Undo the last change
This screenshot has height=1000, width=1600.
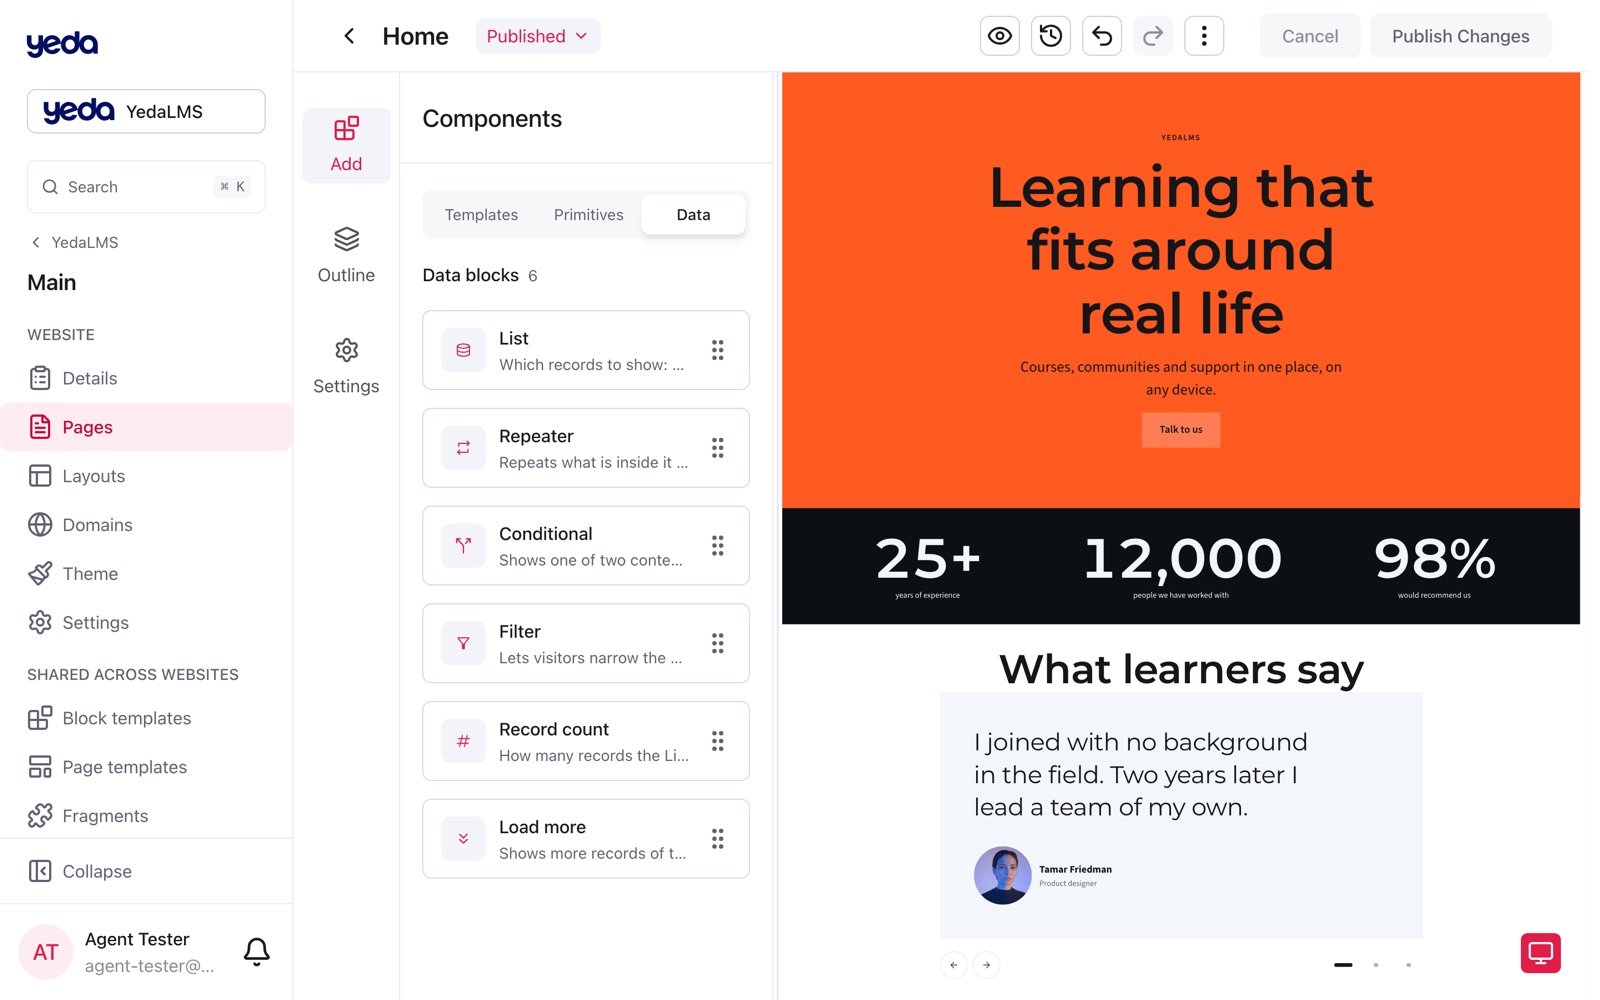point(1102,36)
